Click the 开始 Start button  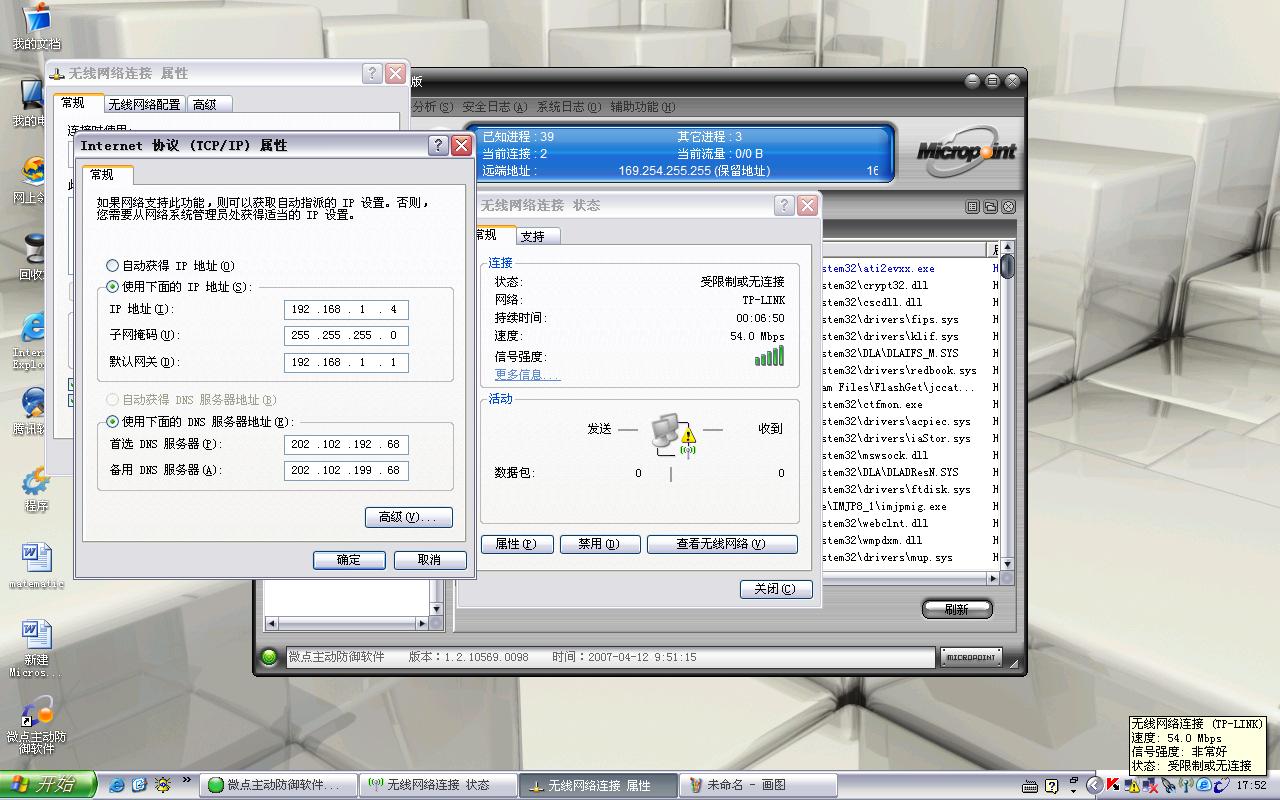tap(48, 785)
